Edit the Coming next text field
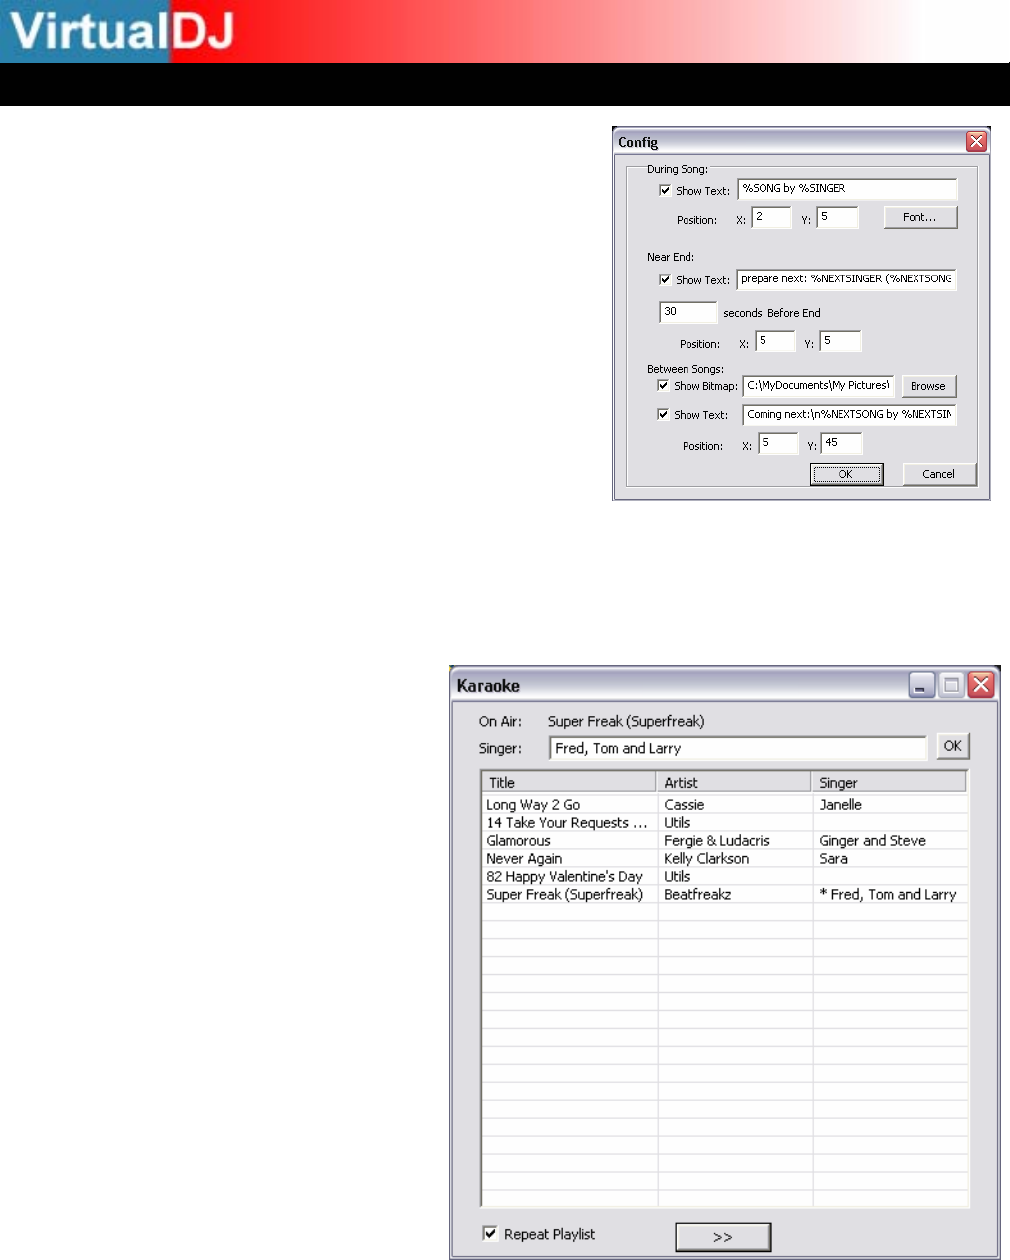The height and width of the screenshot is (1260, 1010). (x=850, y=414)
